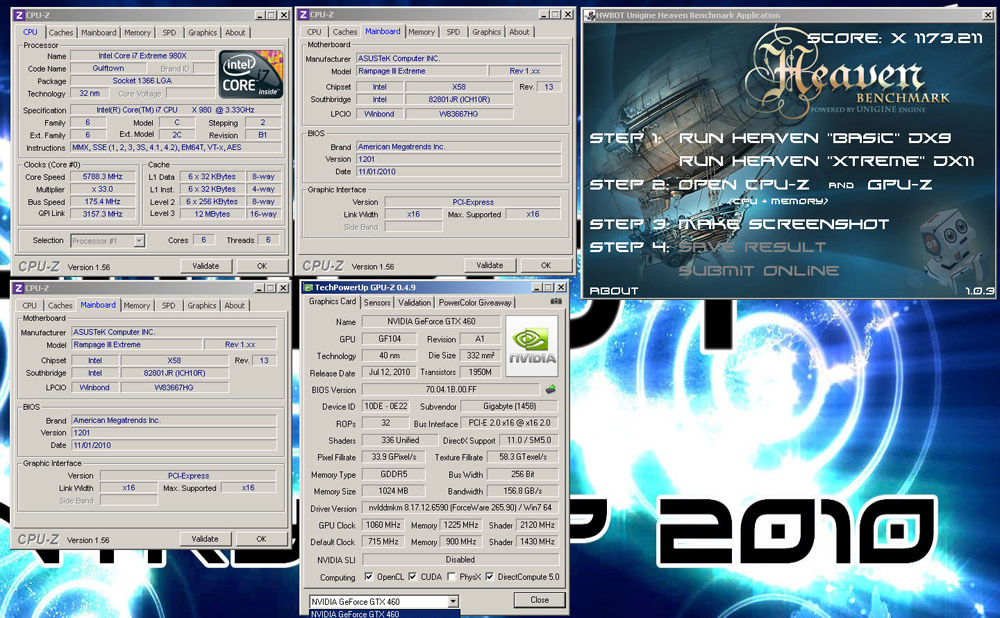Click the GPU Clock 1060 MHz field
The image size is (1000, 618).
point(383,525)
